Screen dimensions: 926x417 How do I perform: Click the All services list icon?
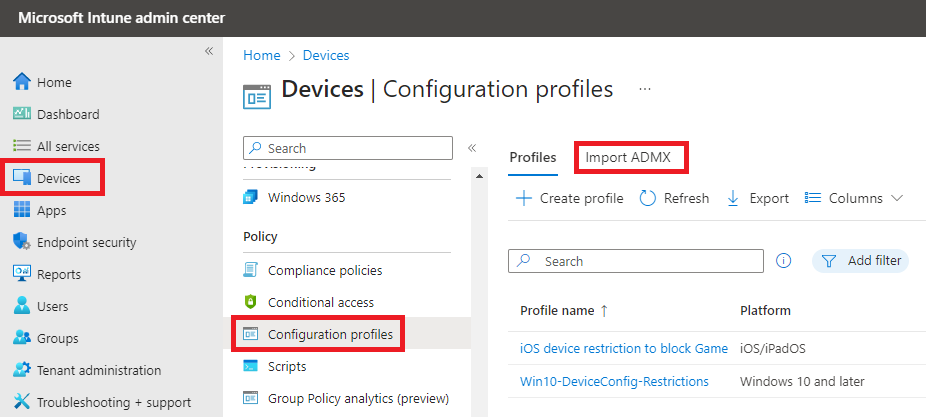22,145
